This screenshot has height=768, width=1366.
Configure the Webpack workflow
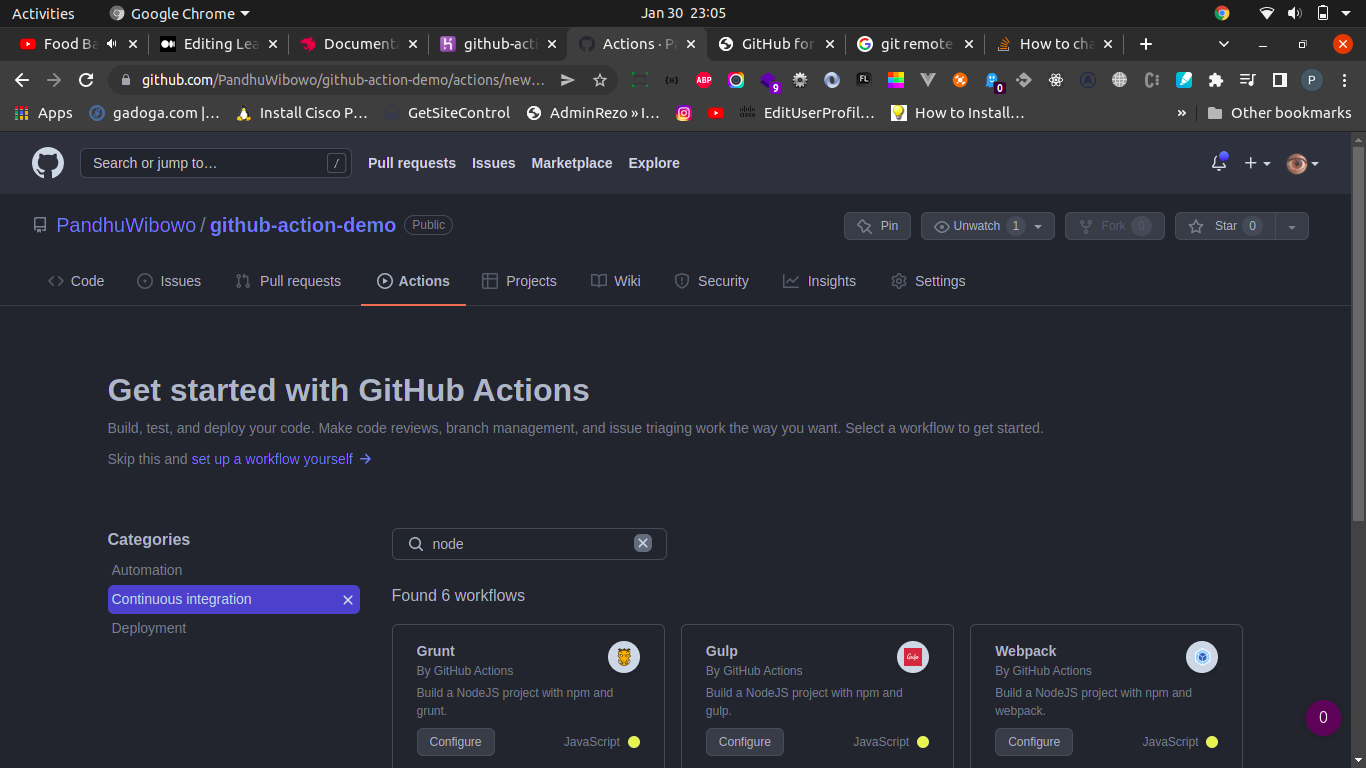(x=1034, y=742)
